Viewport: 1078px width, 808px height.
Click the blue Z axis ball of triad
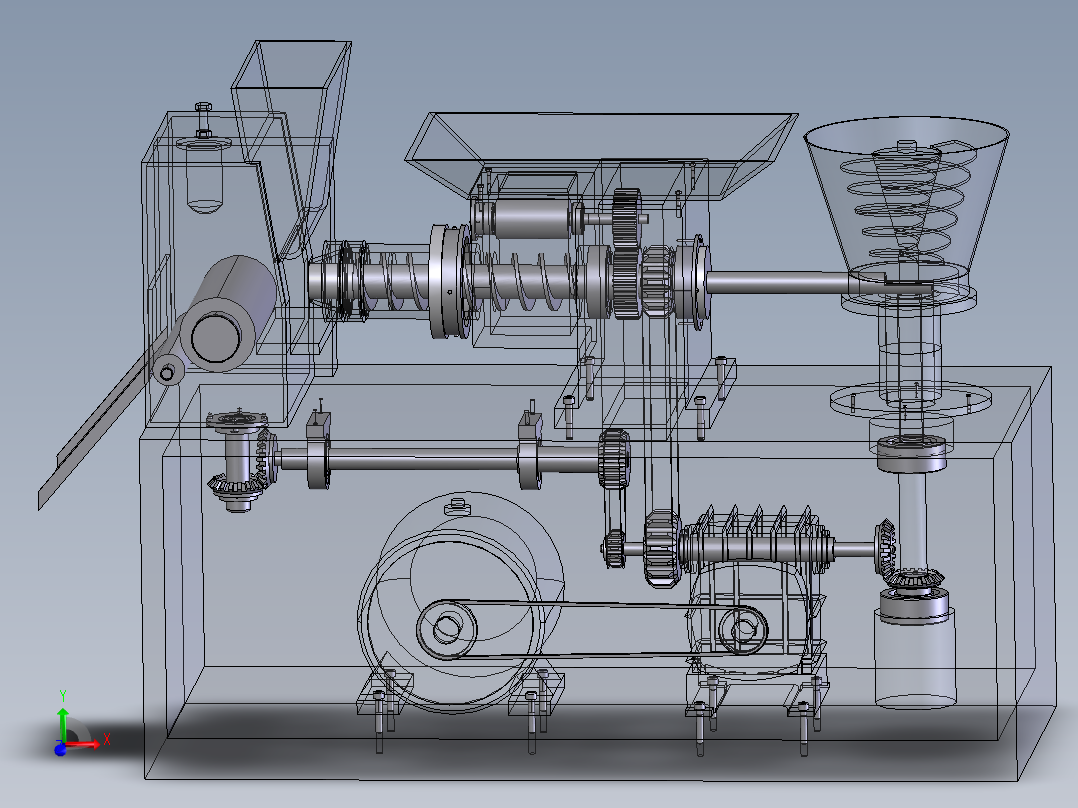click(60, 749)
